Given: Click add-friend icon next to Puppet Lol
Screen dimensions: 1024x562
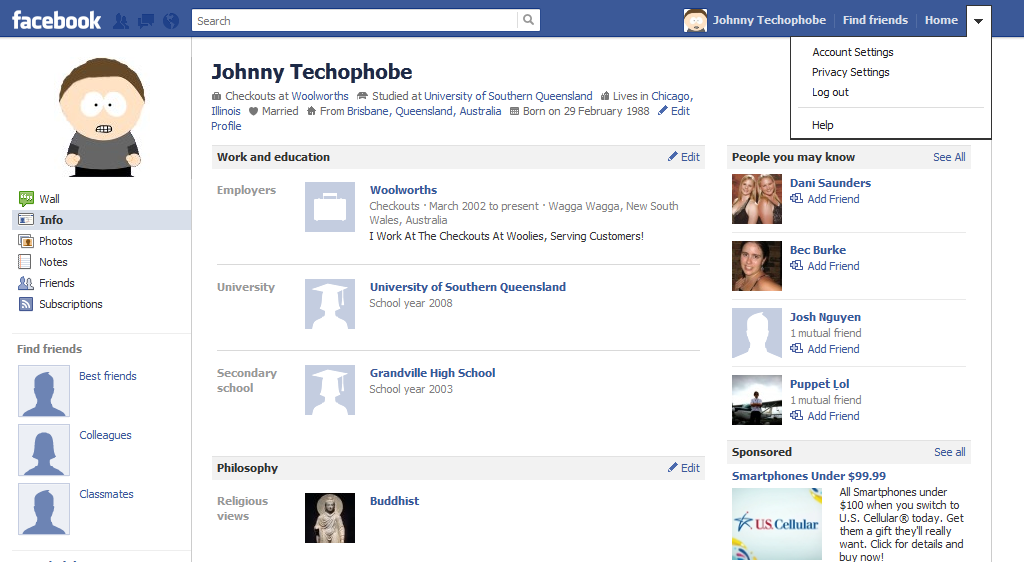Looking at the screenshot, I should coord(797,416).
